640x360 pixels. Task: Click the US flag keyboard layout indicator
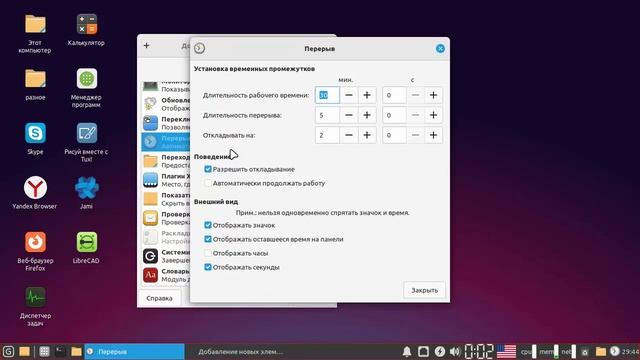(506, 351)
